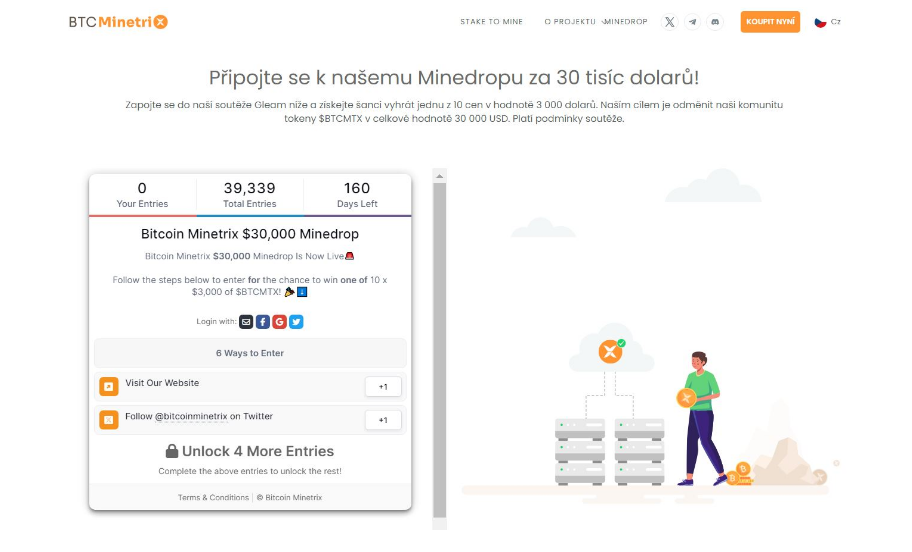The height and width of the screenshot is (552, 912).
Task: Click the lock icon beside Unlock 4 More Entries
Action: [172, 451]
